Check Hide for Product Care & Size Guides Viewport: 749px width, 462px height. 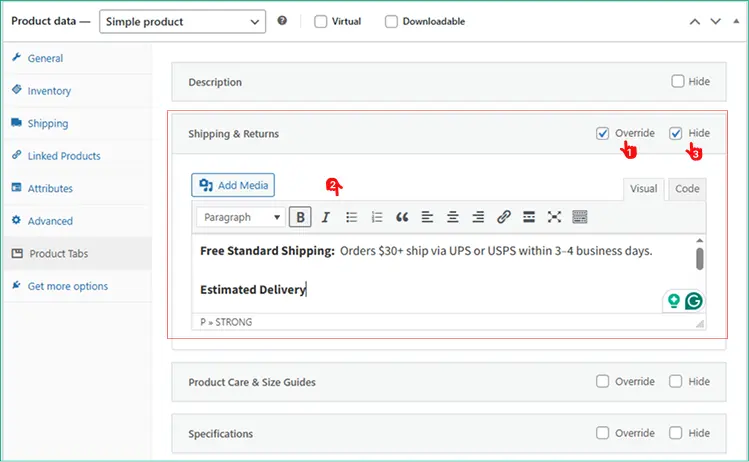pos(675,381)
